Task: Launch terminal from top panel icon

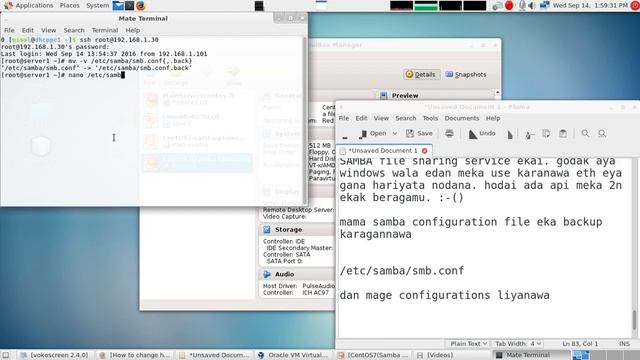Action: click(x=129, y=5)
